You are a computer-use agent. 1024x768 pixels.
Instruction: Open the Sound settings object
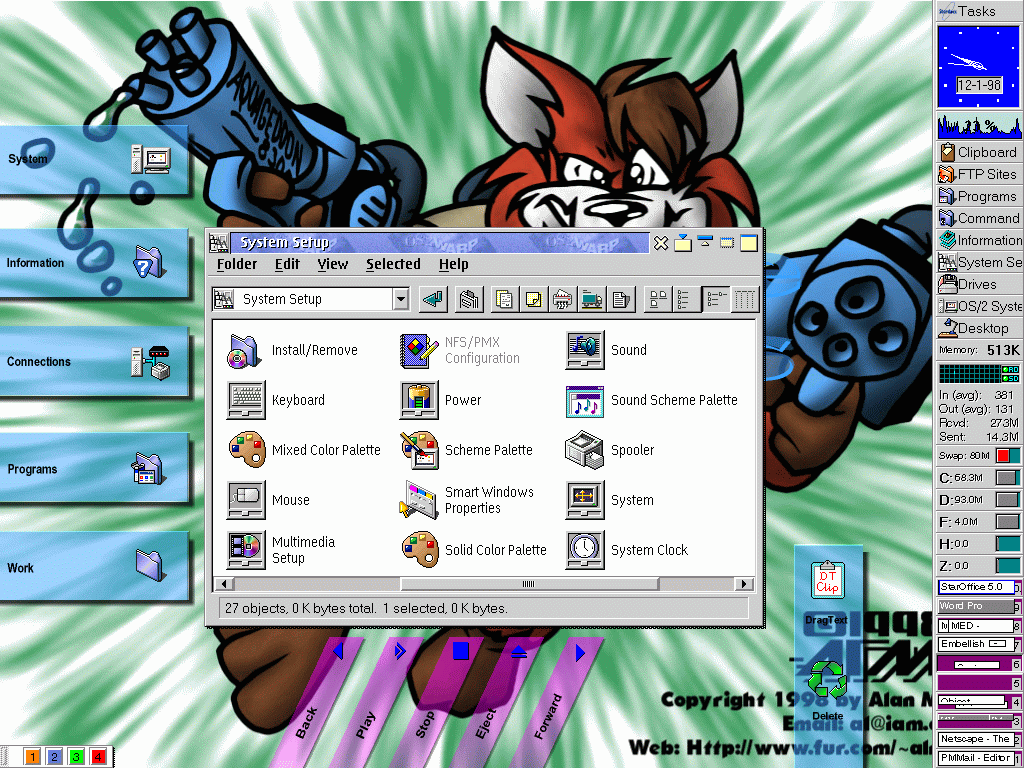[584, 350]
